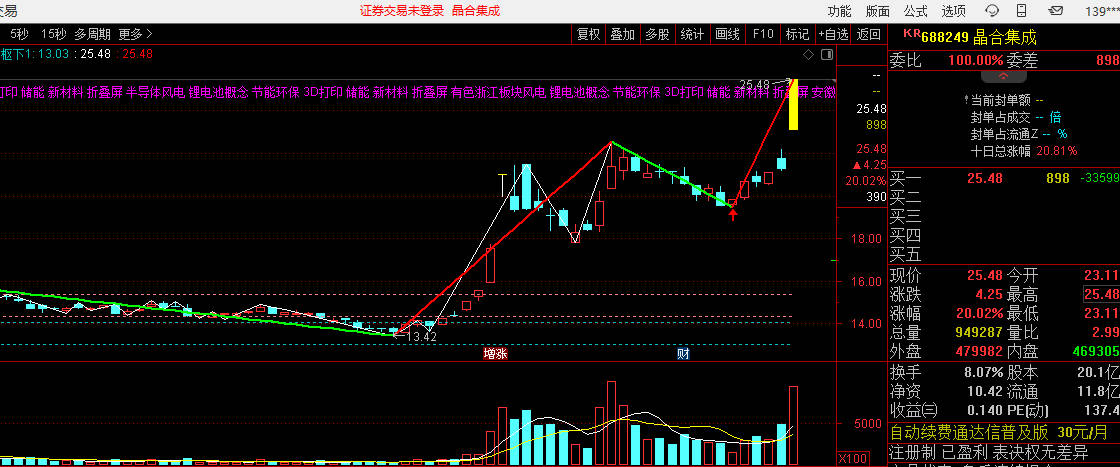Expand the 更多 period options

point(136,33)
